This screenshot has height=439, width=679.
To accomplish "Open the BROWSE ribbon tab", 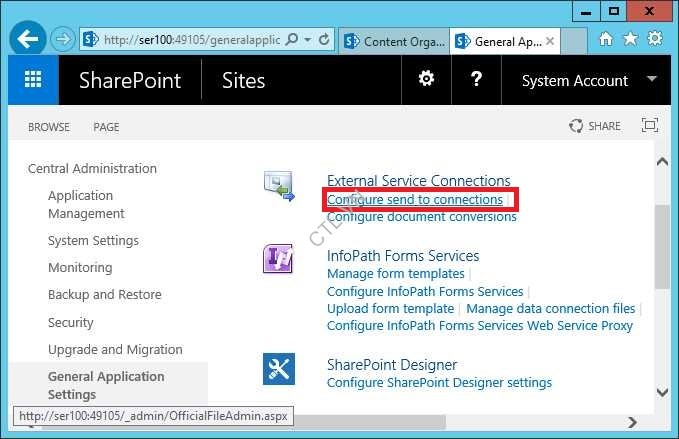I will coord(49,127).
